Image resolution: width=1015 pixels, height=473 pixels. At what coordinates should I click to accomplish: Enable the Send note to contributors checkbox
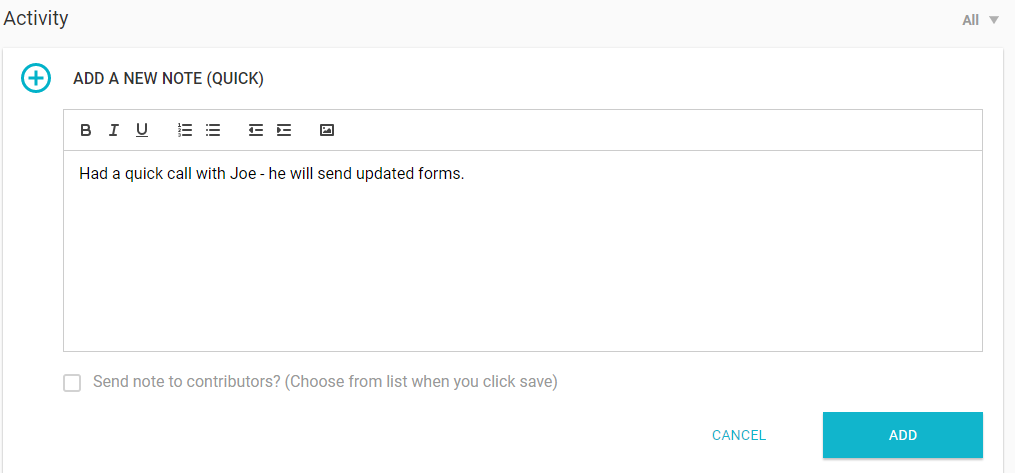pos(72,383)
